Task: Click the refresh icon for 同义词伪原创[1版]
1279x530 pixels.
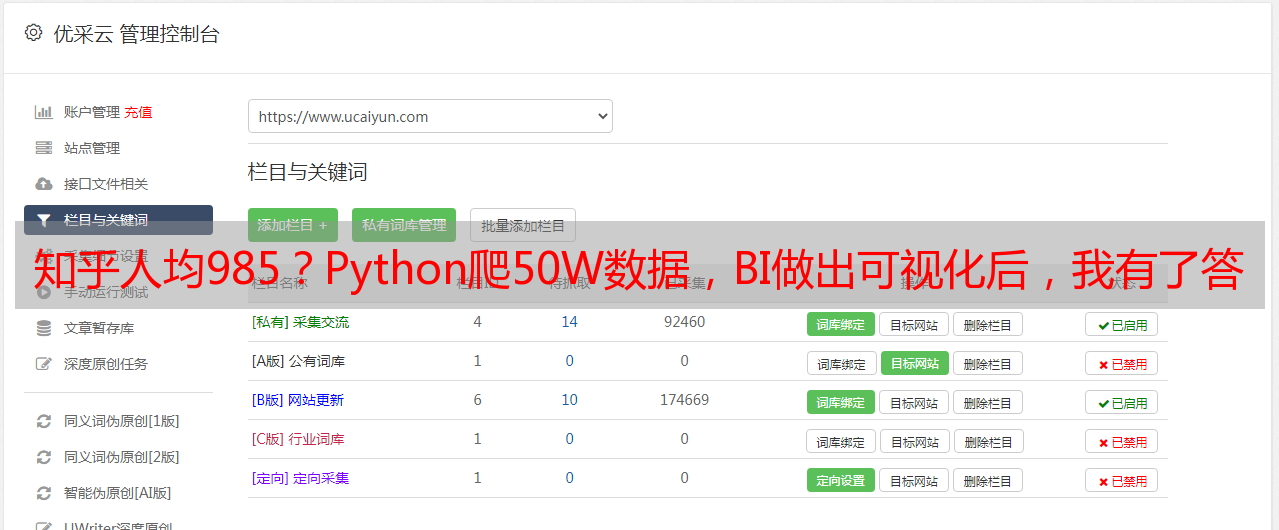Action: click(x=43, y=421)
